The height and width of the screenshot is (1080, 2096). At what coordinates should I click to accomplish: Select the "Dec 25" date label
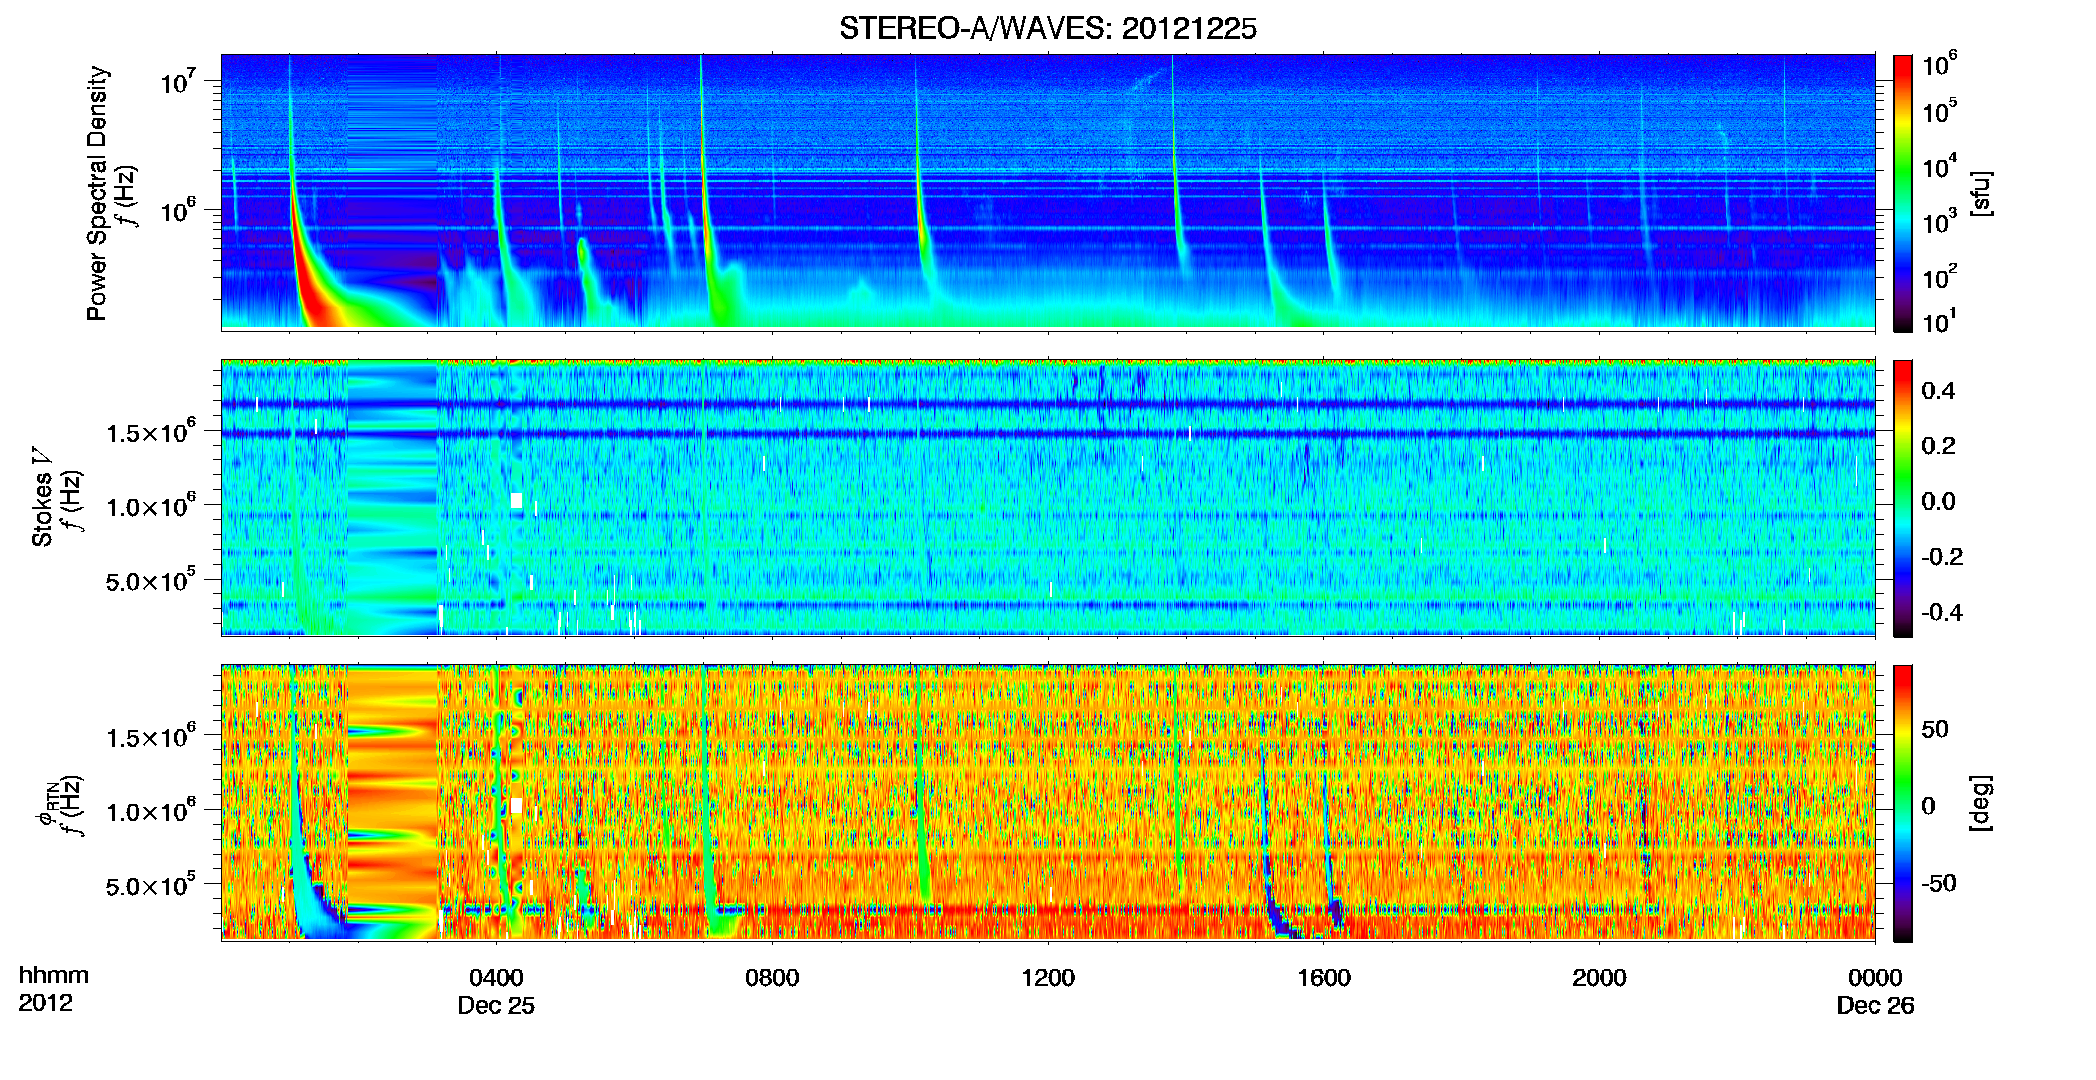496,1005
